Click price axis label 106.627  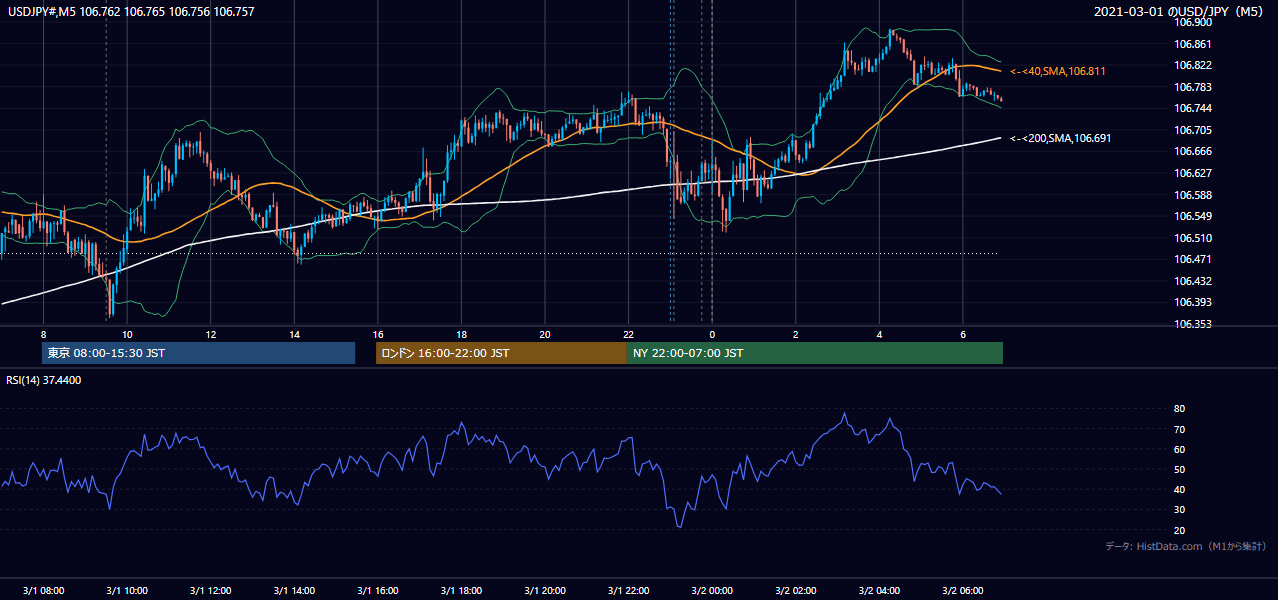click(x=1194, y=173)
